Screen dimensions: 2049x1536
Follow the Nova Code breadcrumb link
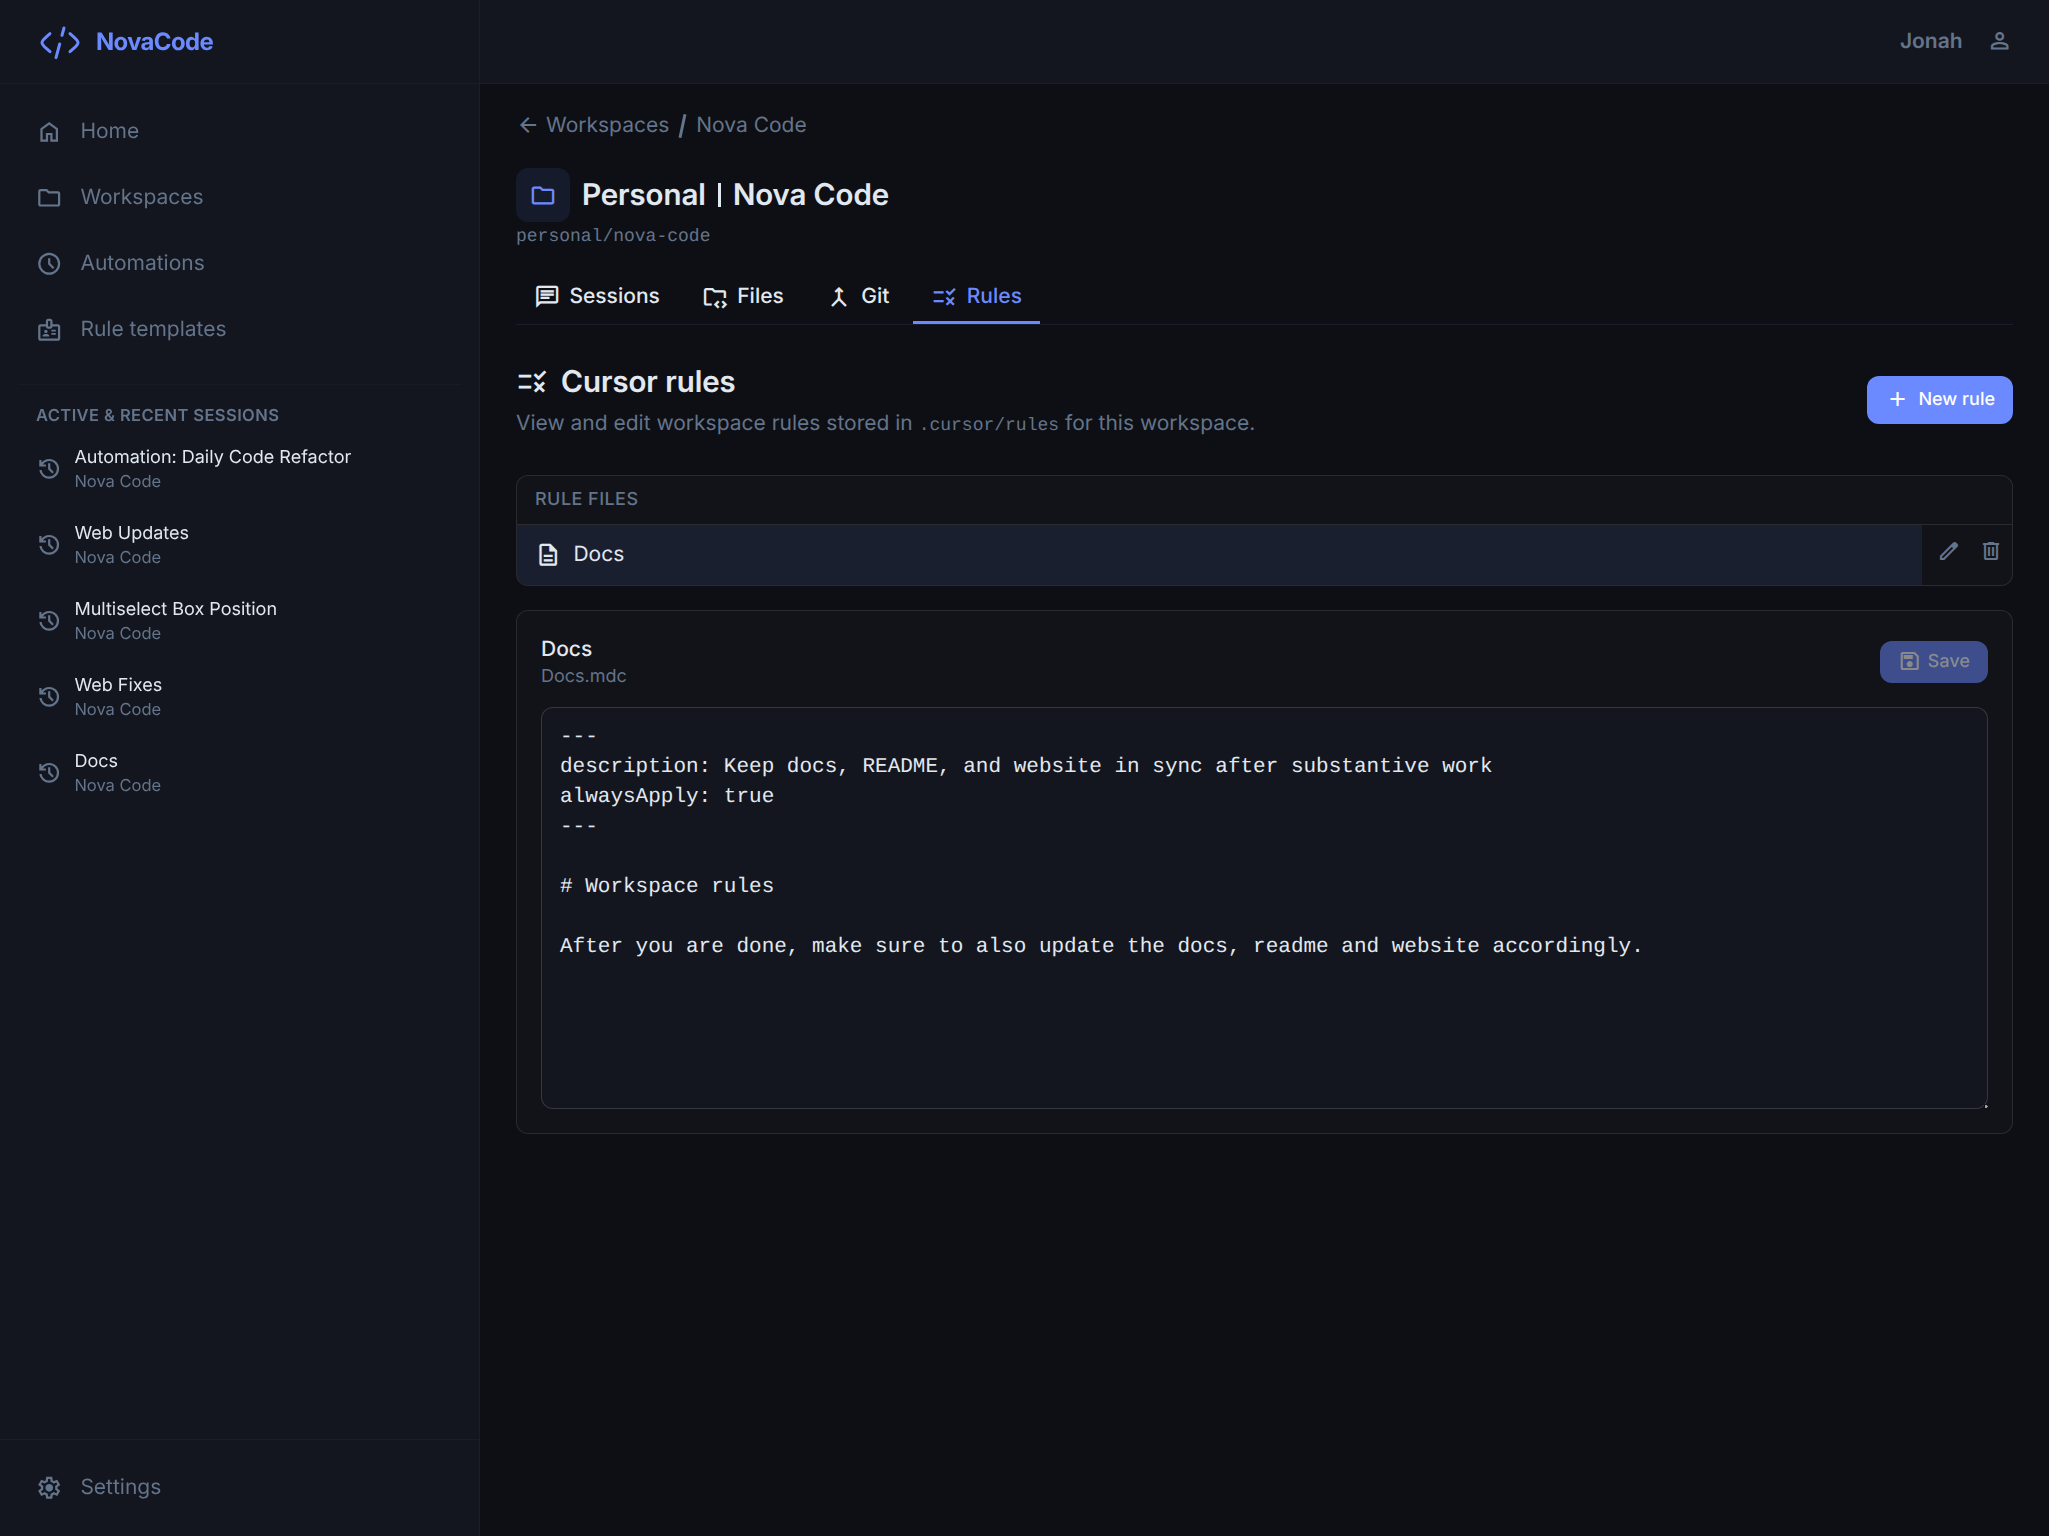(x=751, y=125)
